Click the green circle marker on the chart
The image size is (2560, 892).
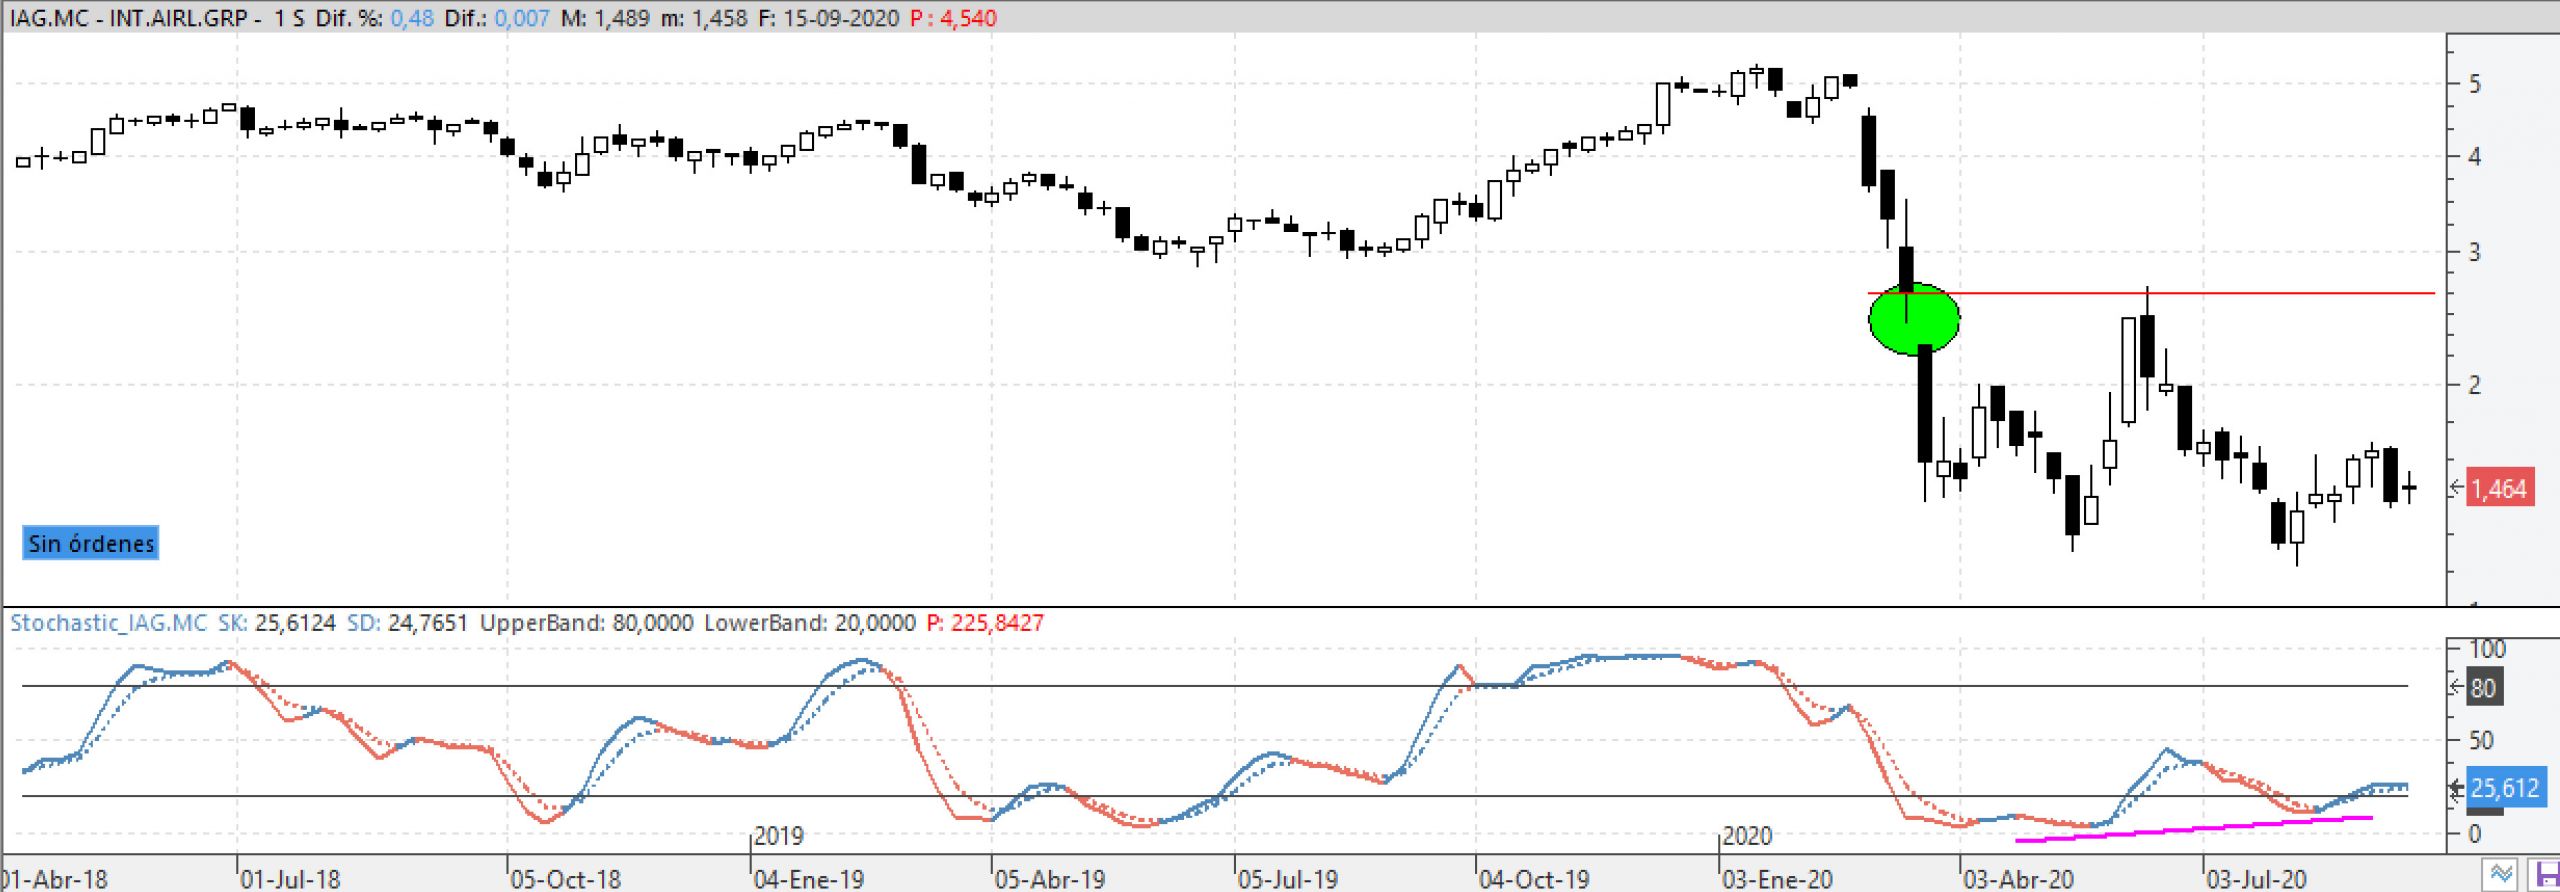click(1913, 320)
